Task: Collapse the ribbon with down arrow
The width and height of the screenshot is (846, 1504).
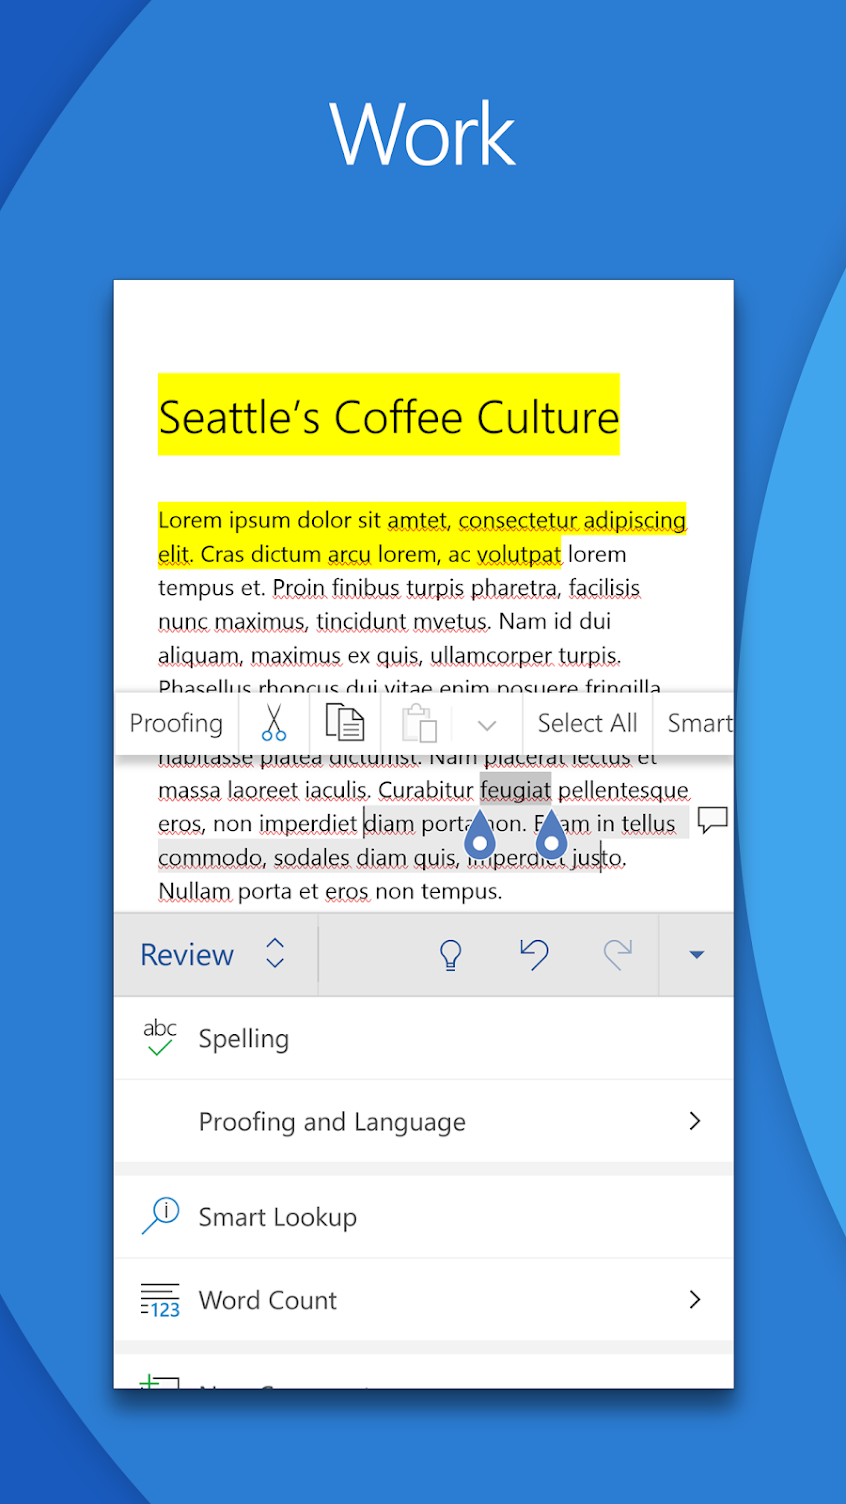Action: pos(696,954)
